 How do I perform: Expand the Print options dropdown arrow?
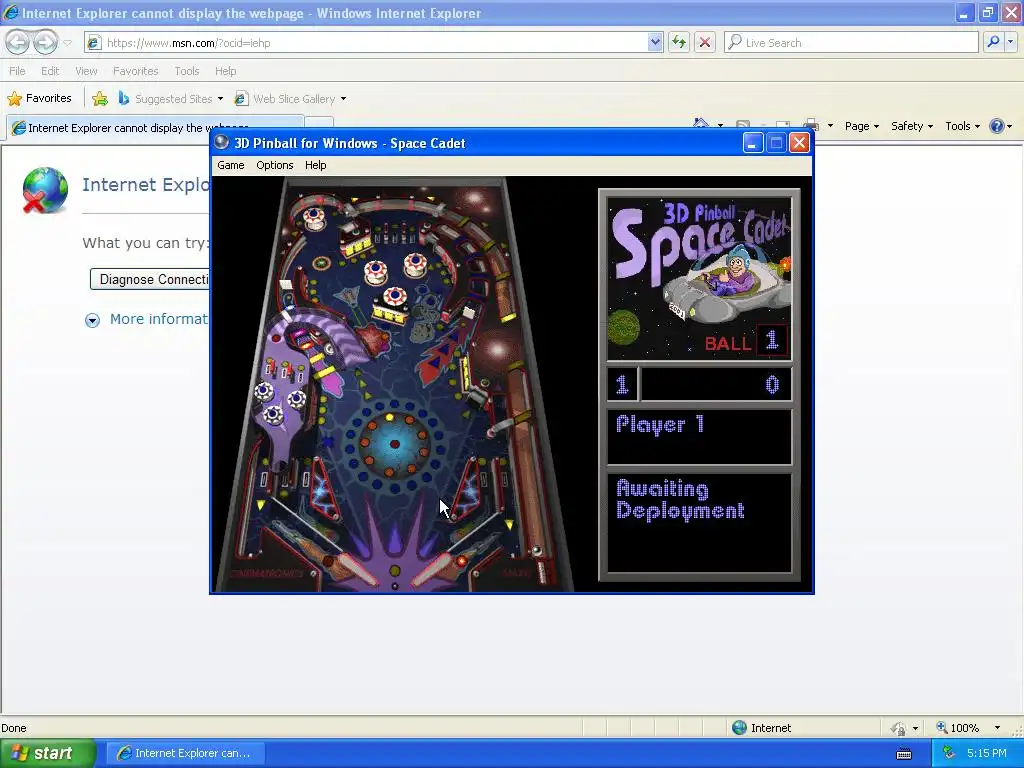pyautogui.click(x=830, y=126)
